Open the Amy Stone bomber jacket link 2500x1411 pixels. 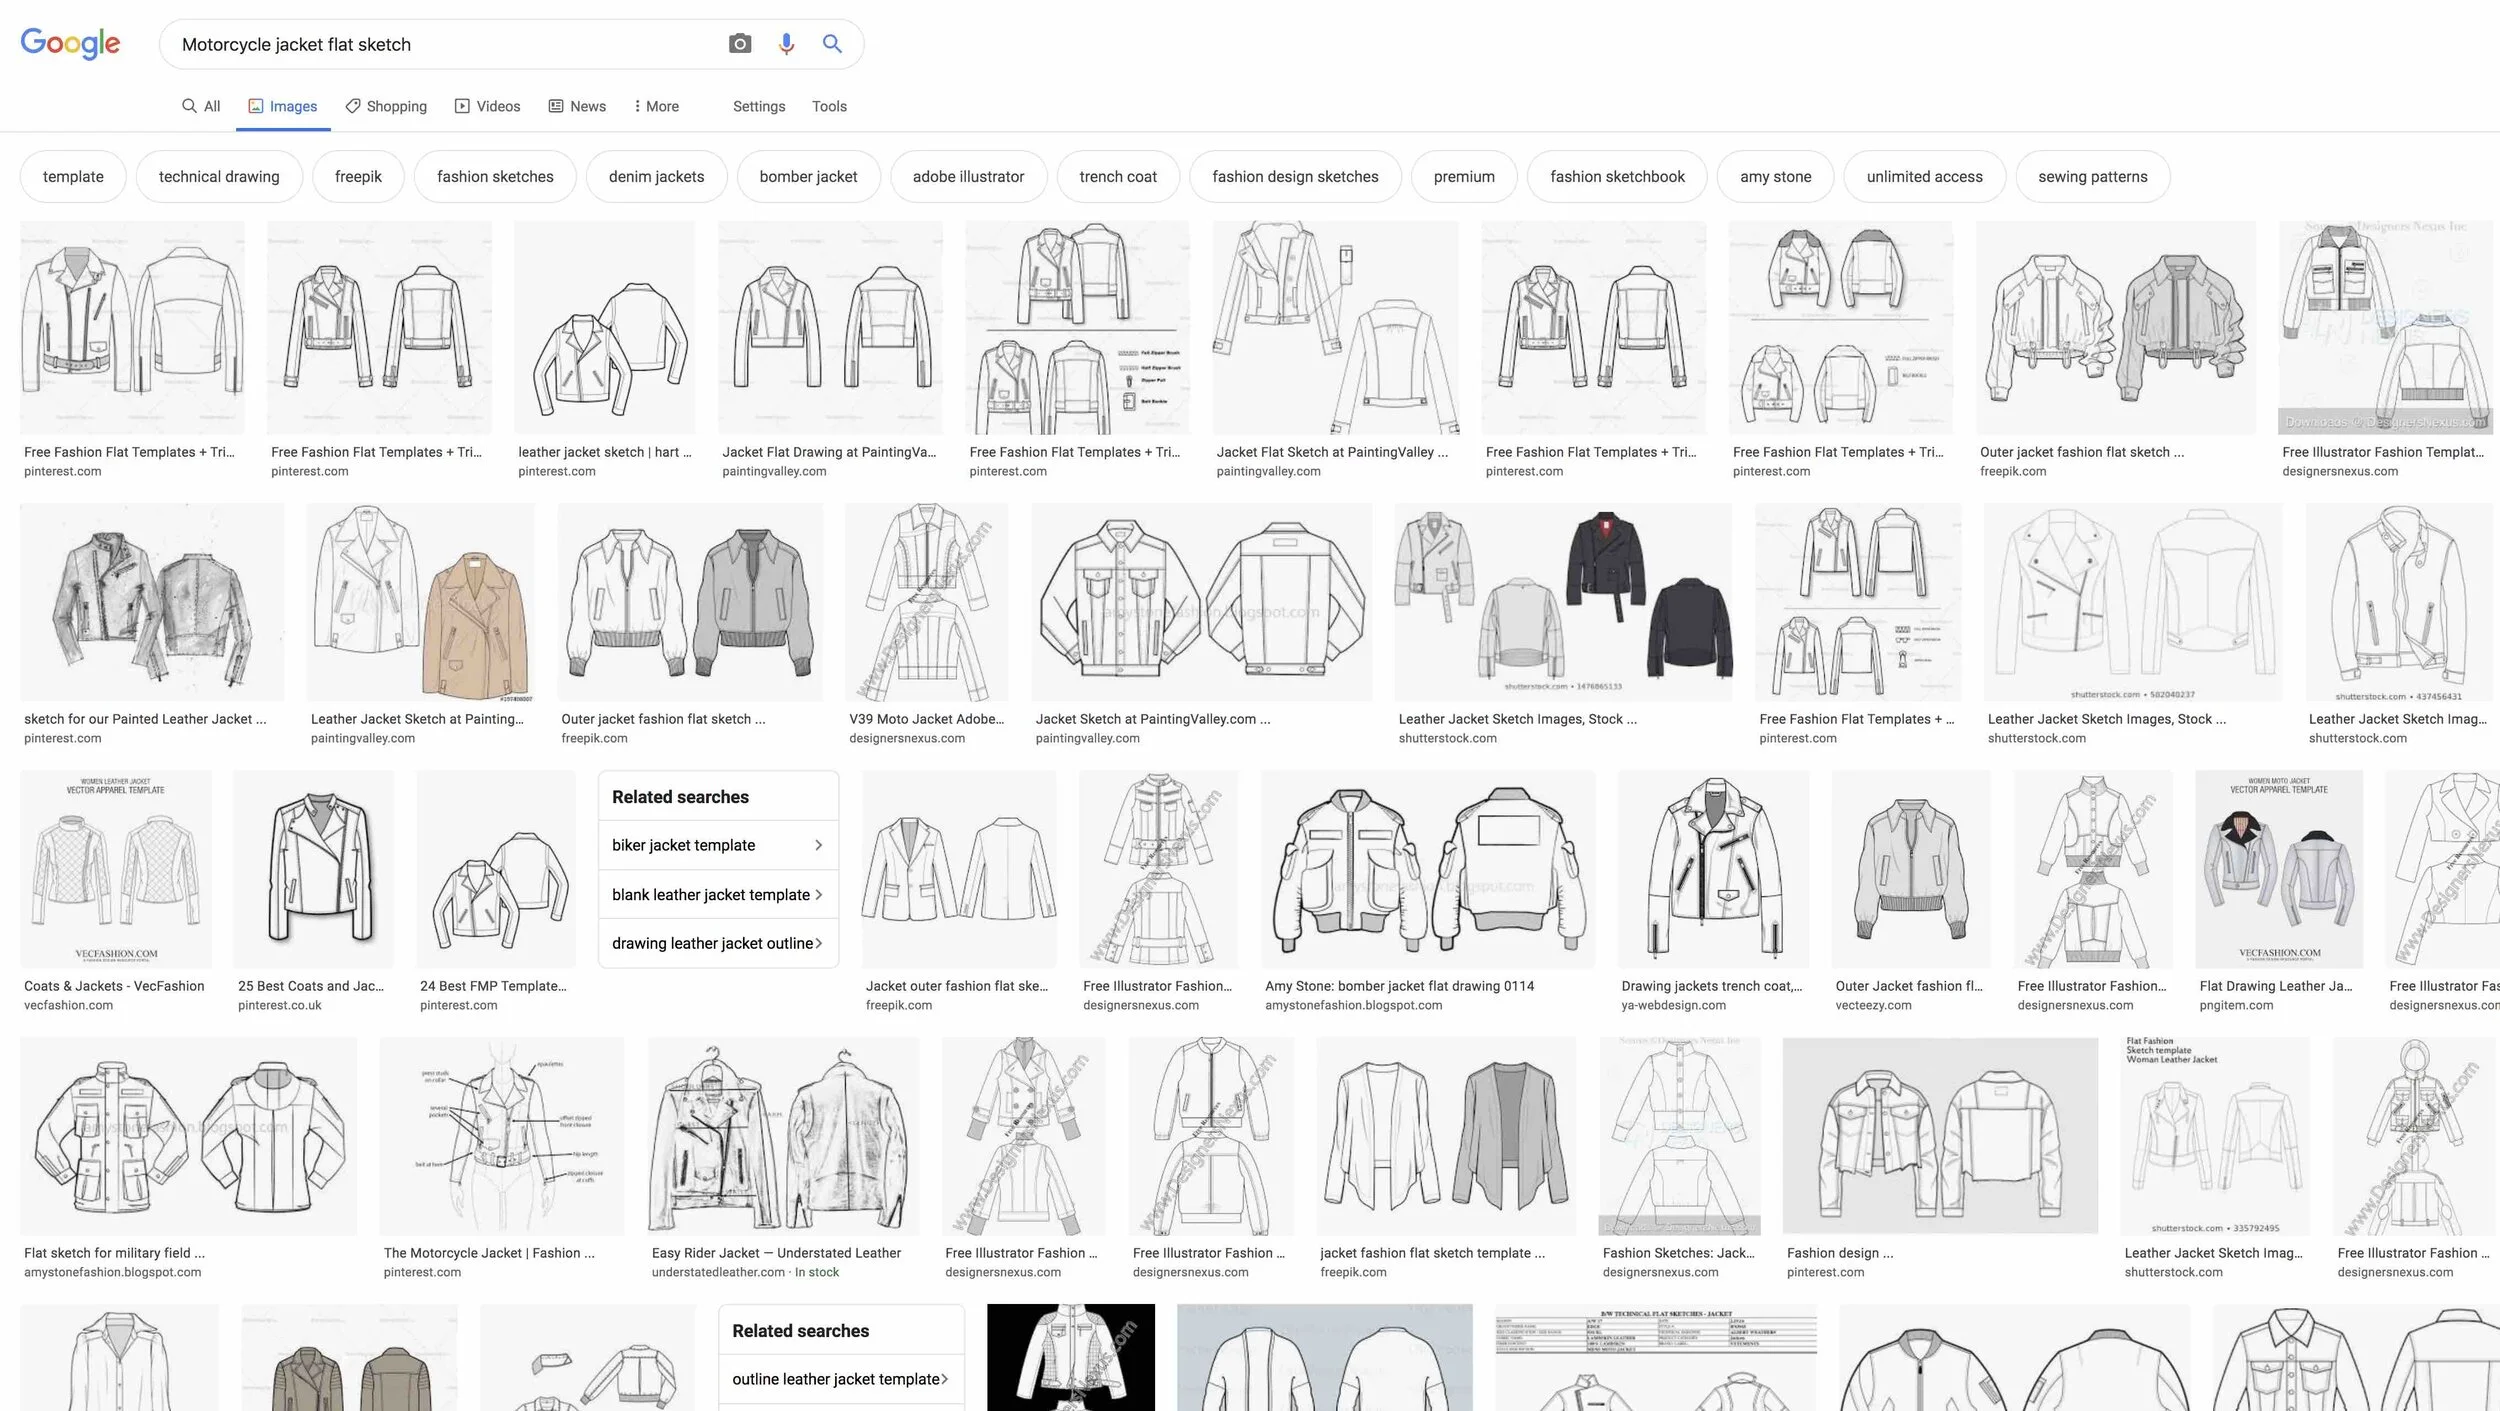pyautogui.click(x=1399, y=986)
